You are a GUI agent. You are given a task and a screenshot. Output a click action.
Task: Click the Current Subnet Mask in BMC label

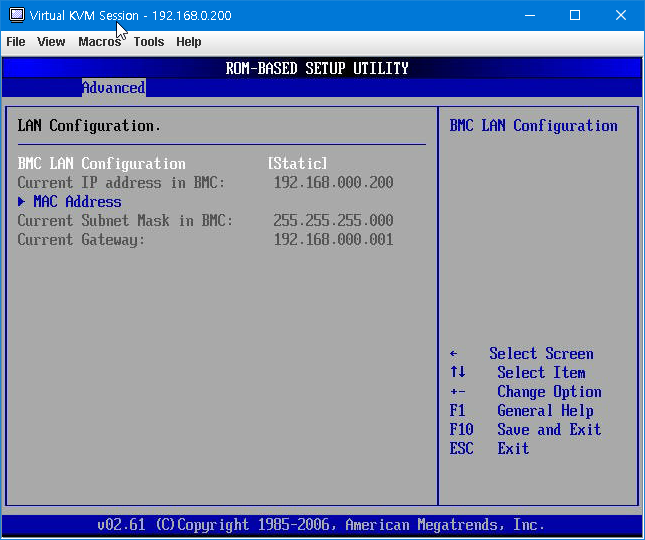pyautogui.click(x=125, y=220)
